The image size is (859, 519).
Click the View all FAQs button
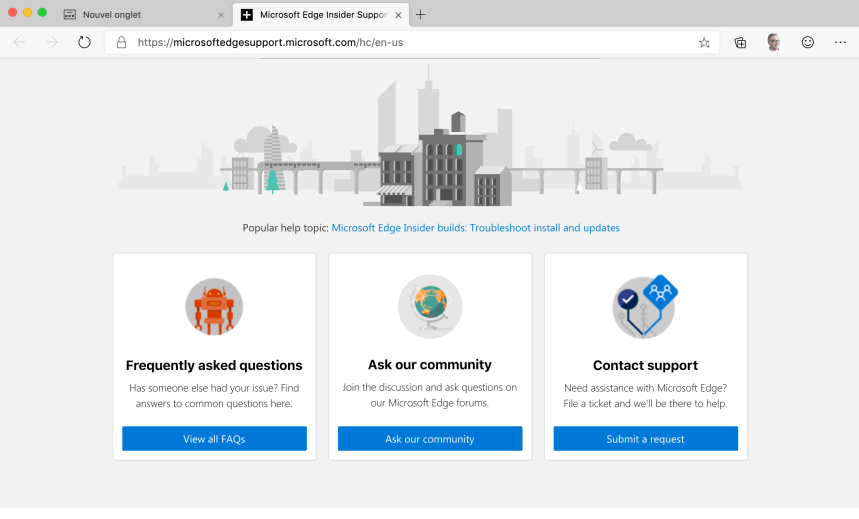(x=214, y=439)
